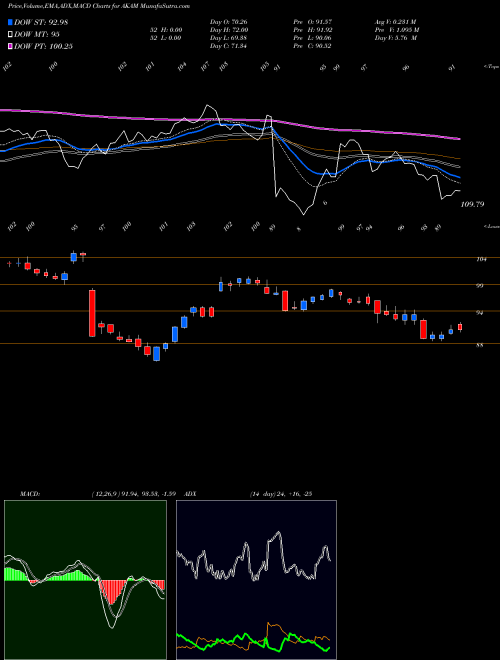Select the 'DOW ST: 92.98' legend text

click(x=41, y=22)
